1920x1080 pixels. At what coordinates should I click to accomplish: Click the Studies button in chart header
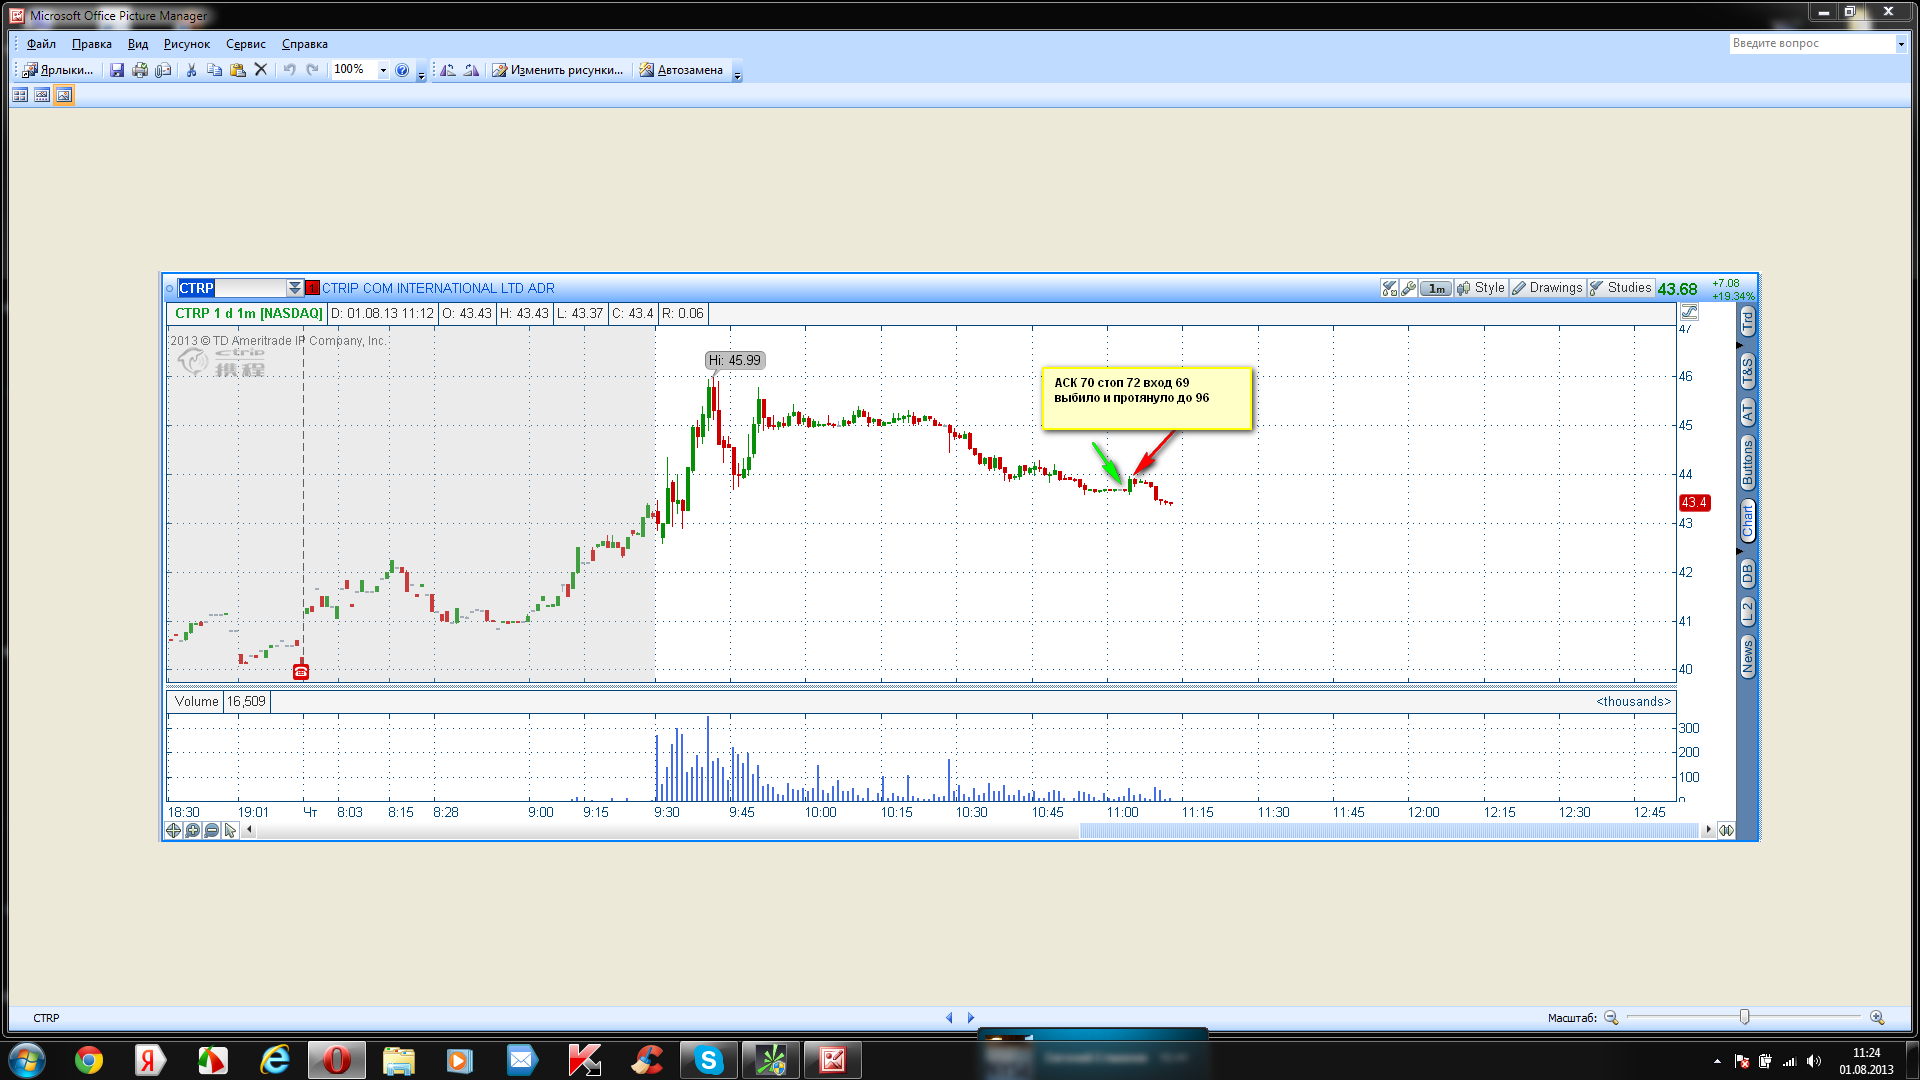coord(1620,288)
